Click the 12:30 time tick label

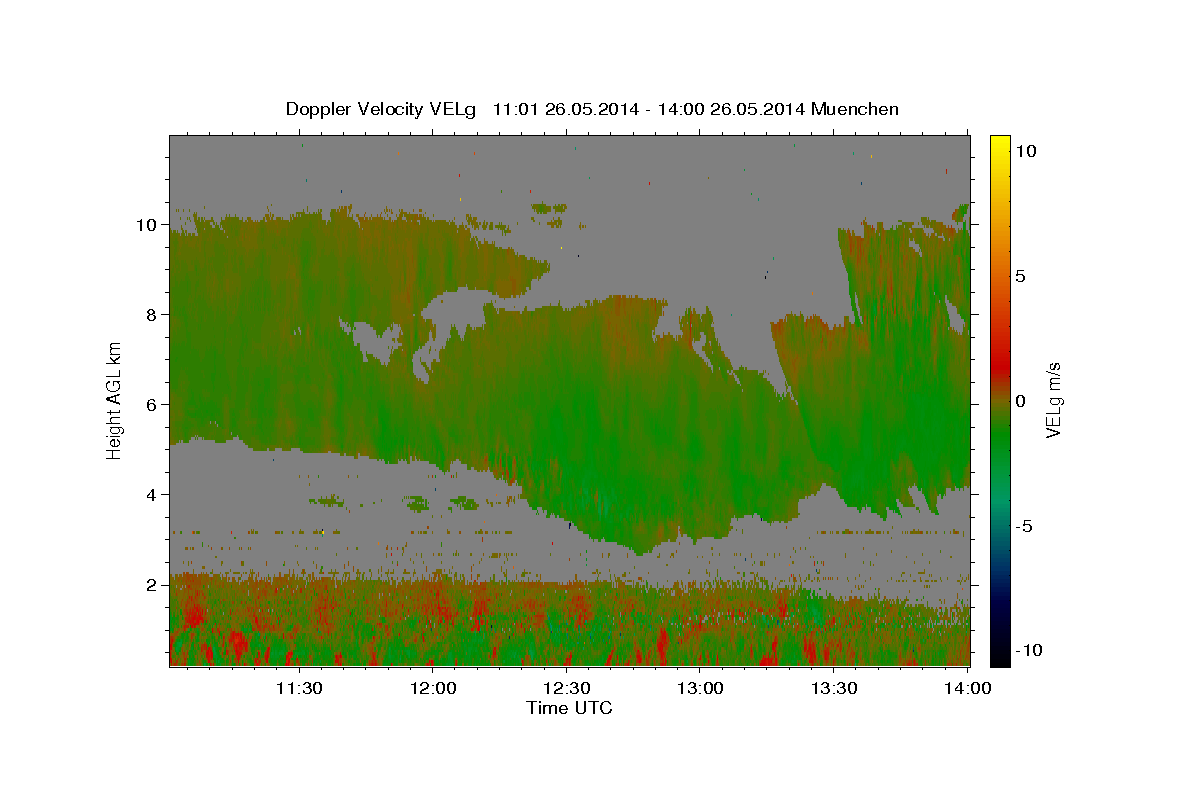click(x=566, y=688)
